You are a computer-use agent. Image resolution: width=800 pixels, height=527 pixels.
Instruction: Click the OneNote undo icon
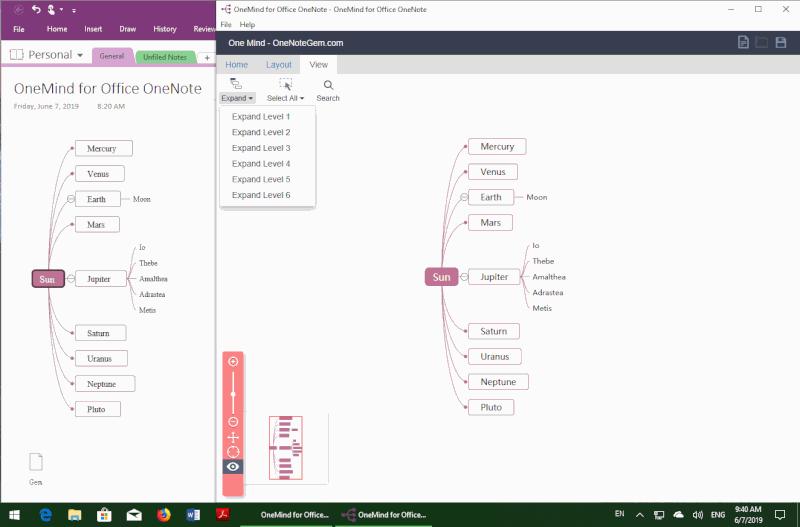pyautogui.click(x=36, y=9)
